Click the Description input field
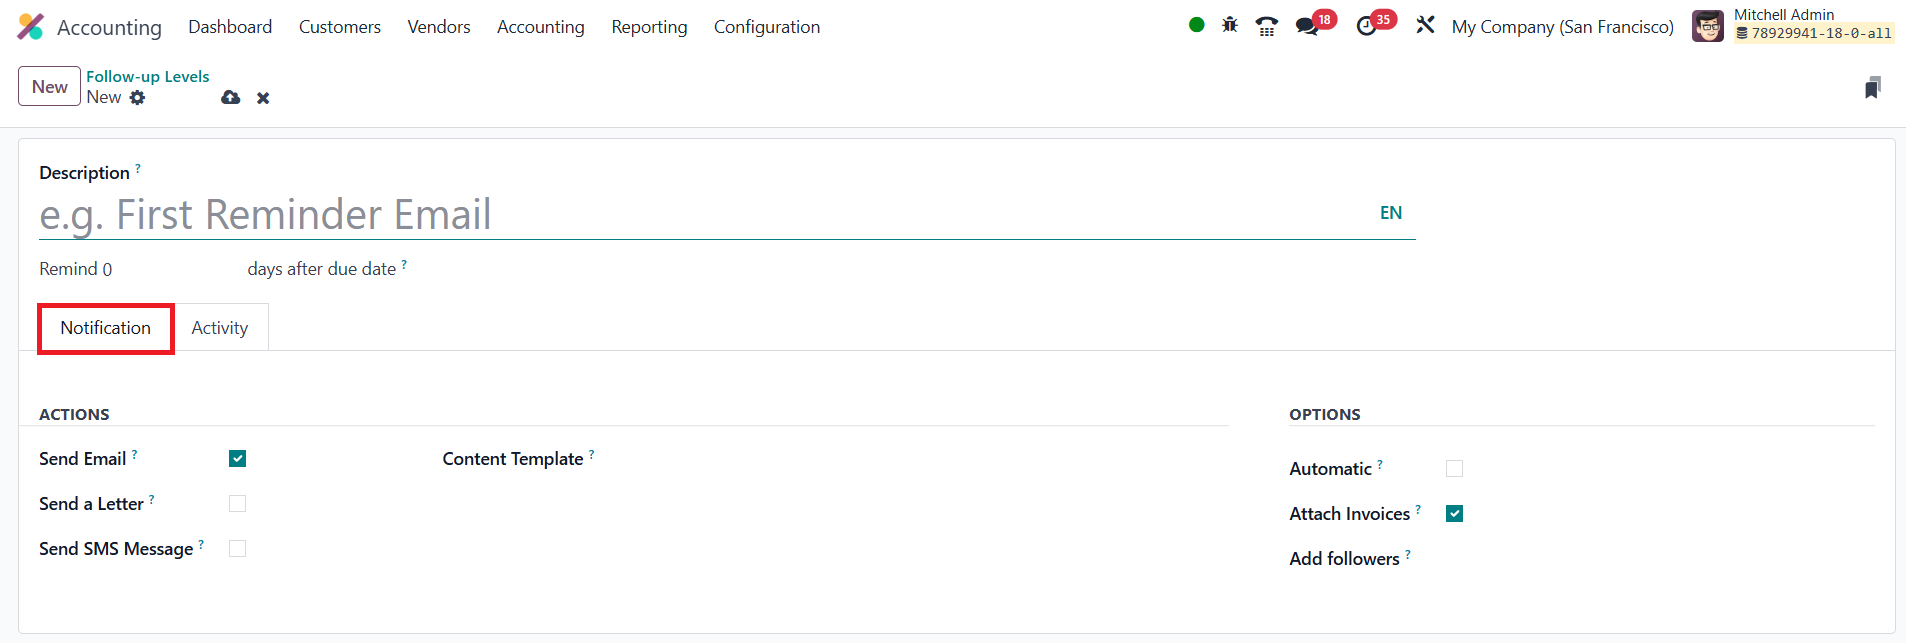The width and height of the screenshot is (1906, 643). 700,215
